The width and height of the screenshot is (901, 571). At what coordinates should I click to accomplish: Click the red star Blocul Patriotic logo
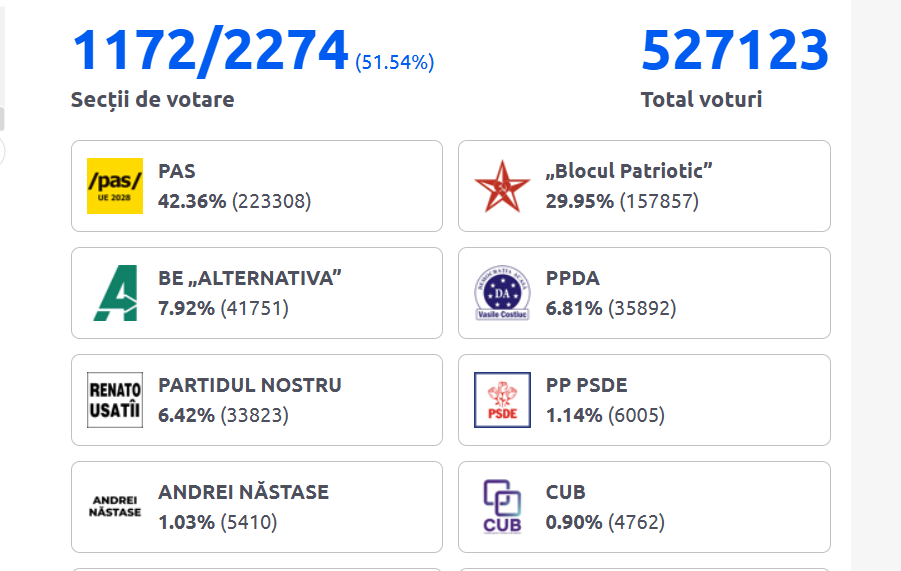502,186
